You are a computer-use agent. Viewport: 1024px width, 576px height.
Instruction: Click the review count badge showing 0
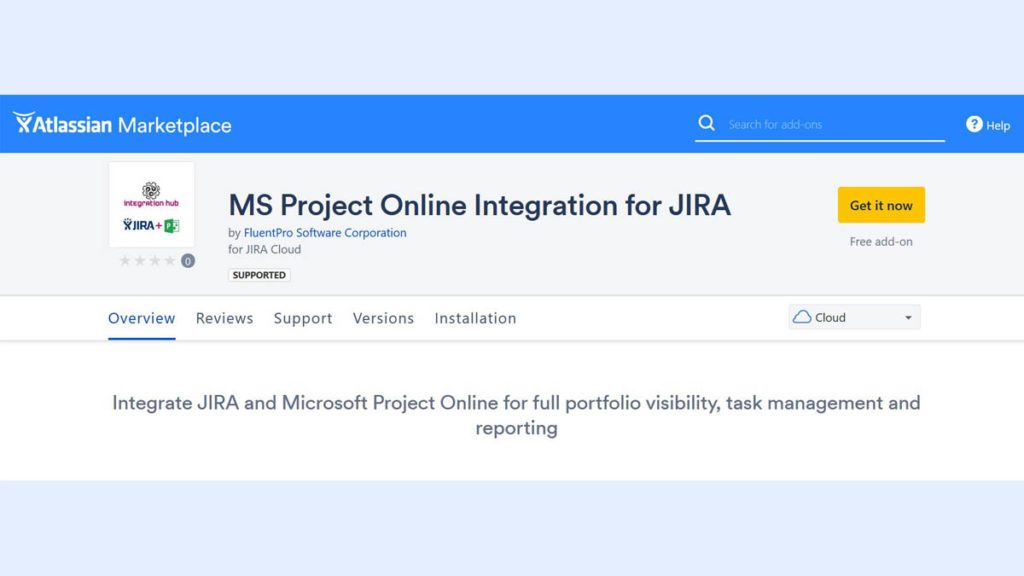pos(188,261)
